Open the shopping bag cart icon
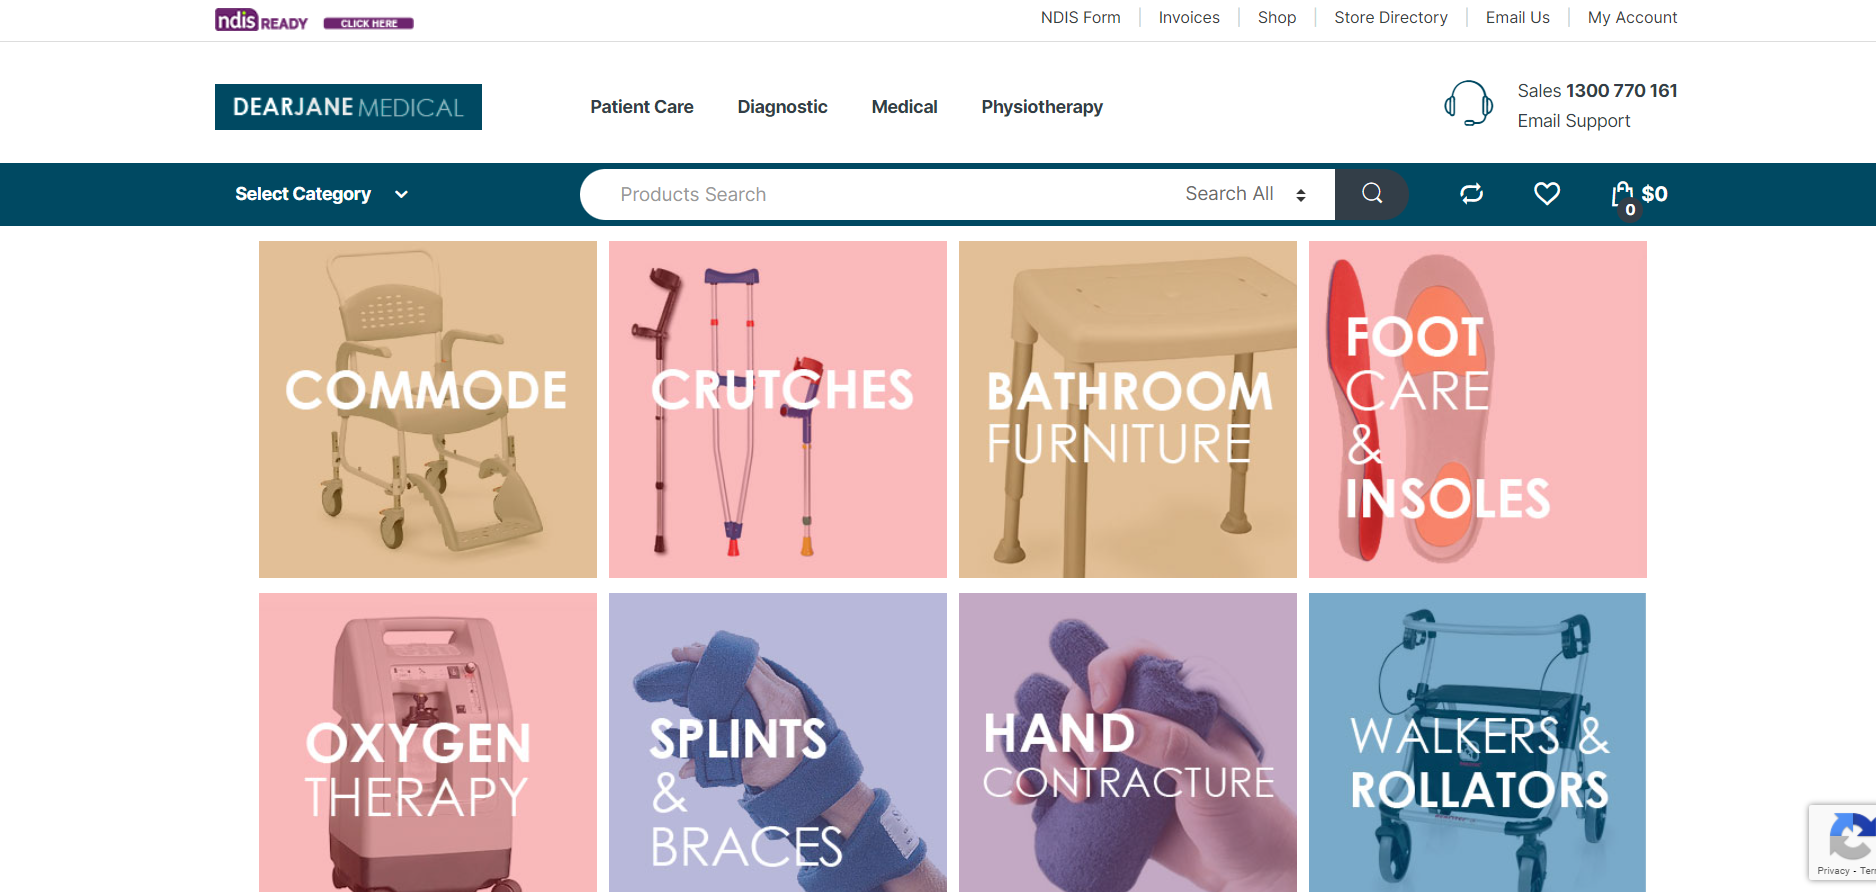Screen dimensions: 1876x892 (x=1622, y=196)
